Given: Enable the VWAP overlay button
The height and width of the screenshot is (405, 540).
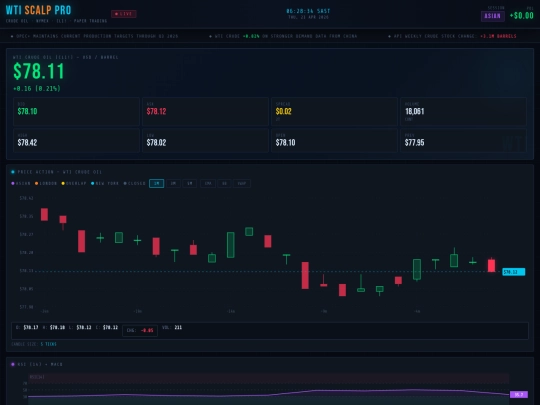Looking at the screenshot, I should 242,184.
